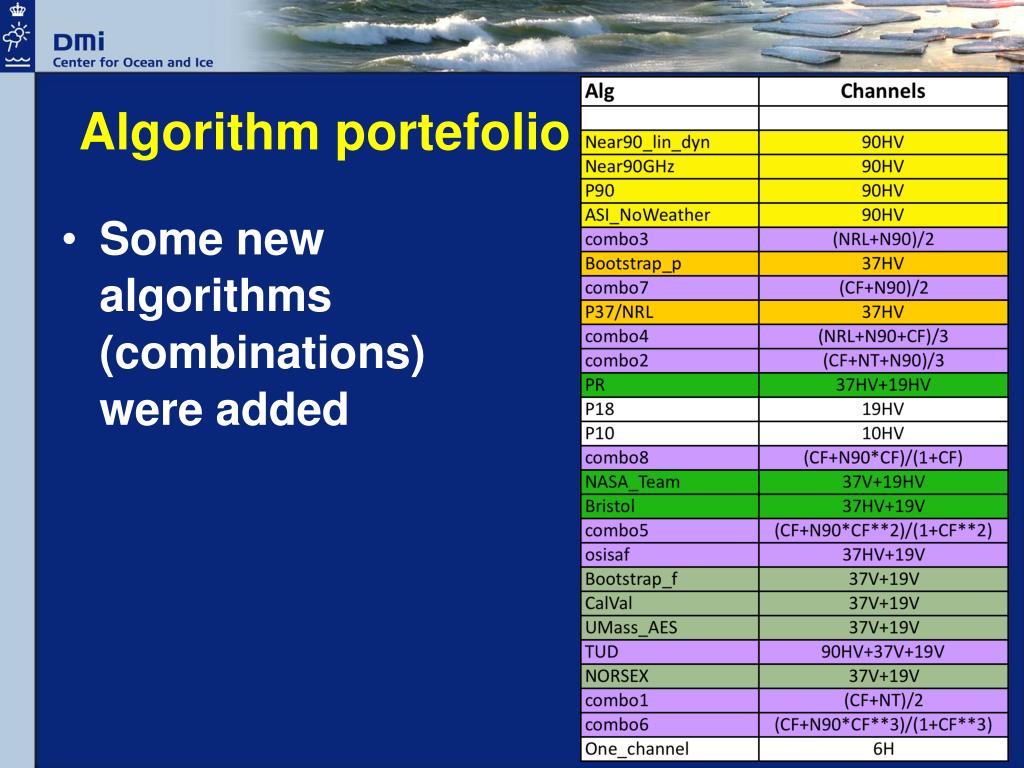Select the "90HV" cell in the ASI_NoWeather row
This screenshot has width=1024, height=768.
click(883, 215)
